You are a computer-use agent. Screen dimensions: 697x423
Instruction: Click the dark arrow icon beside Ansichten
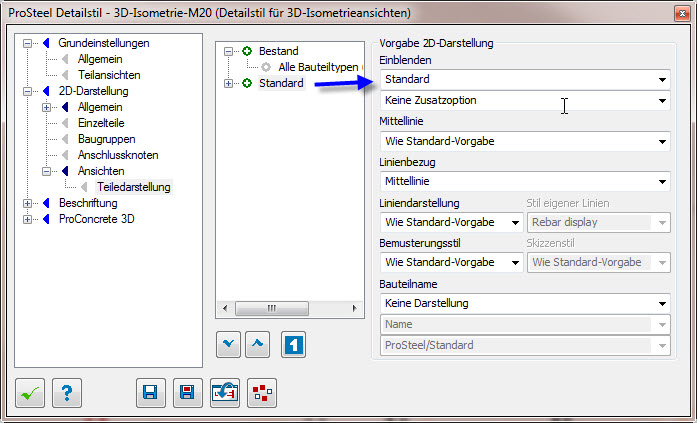[65, 171]
